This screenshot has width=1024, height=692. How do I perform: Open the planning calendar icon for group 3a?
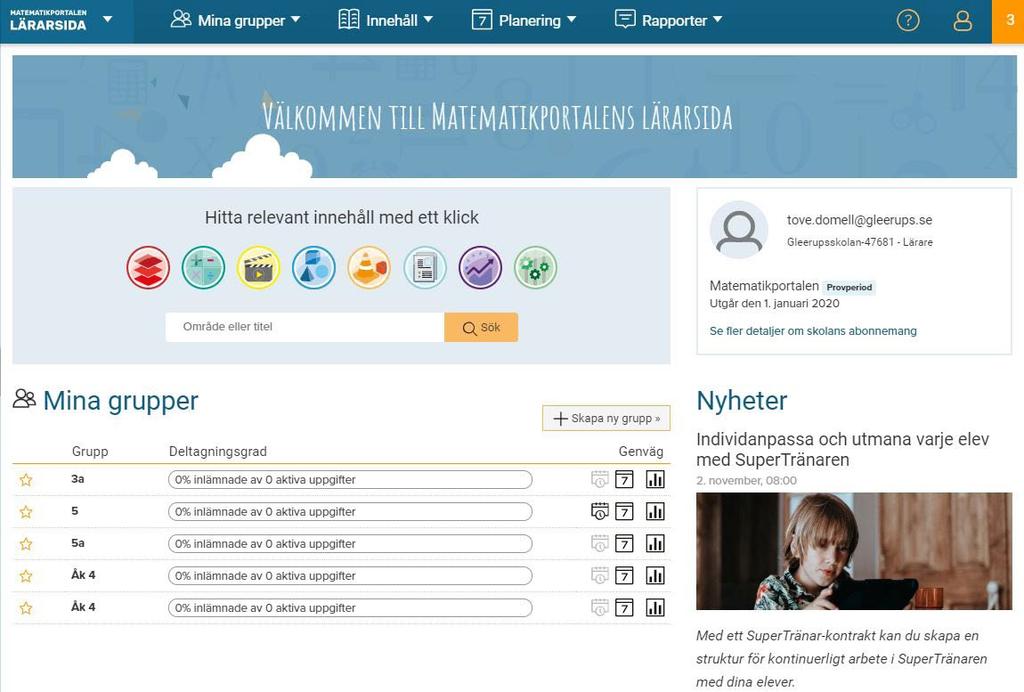point(624,479)
